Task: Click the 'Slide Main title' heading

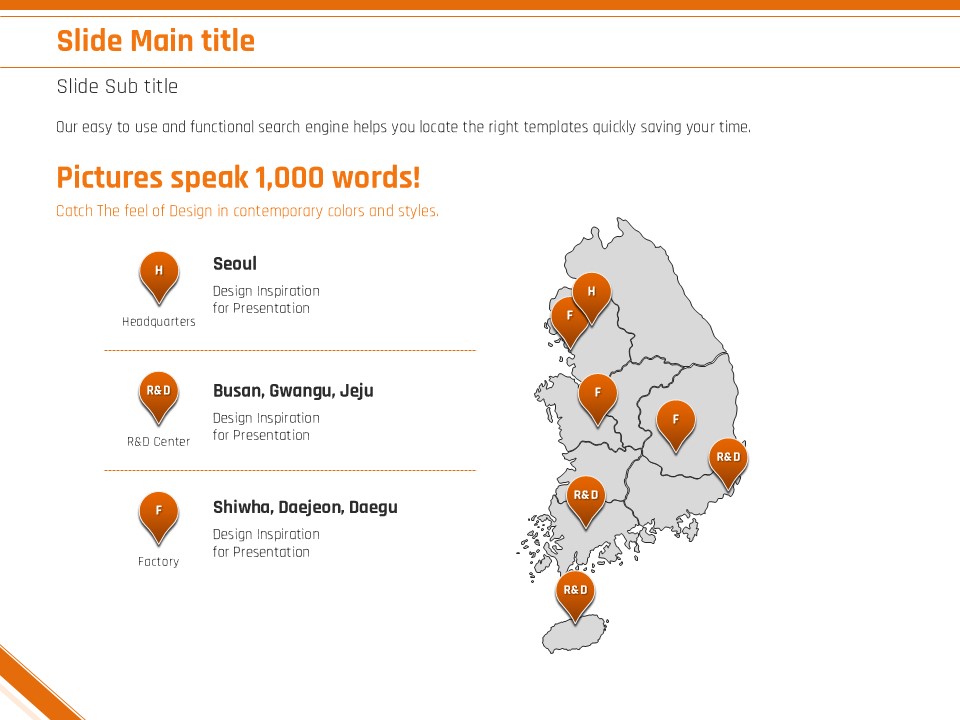Action: pyautogui.click(x=156, y=41)
